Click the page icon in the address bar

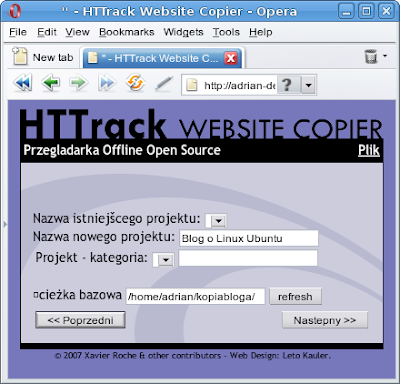coord(192,85)
